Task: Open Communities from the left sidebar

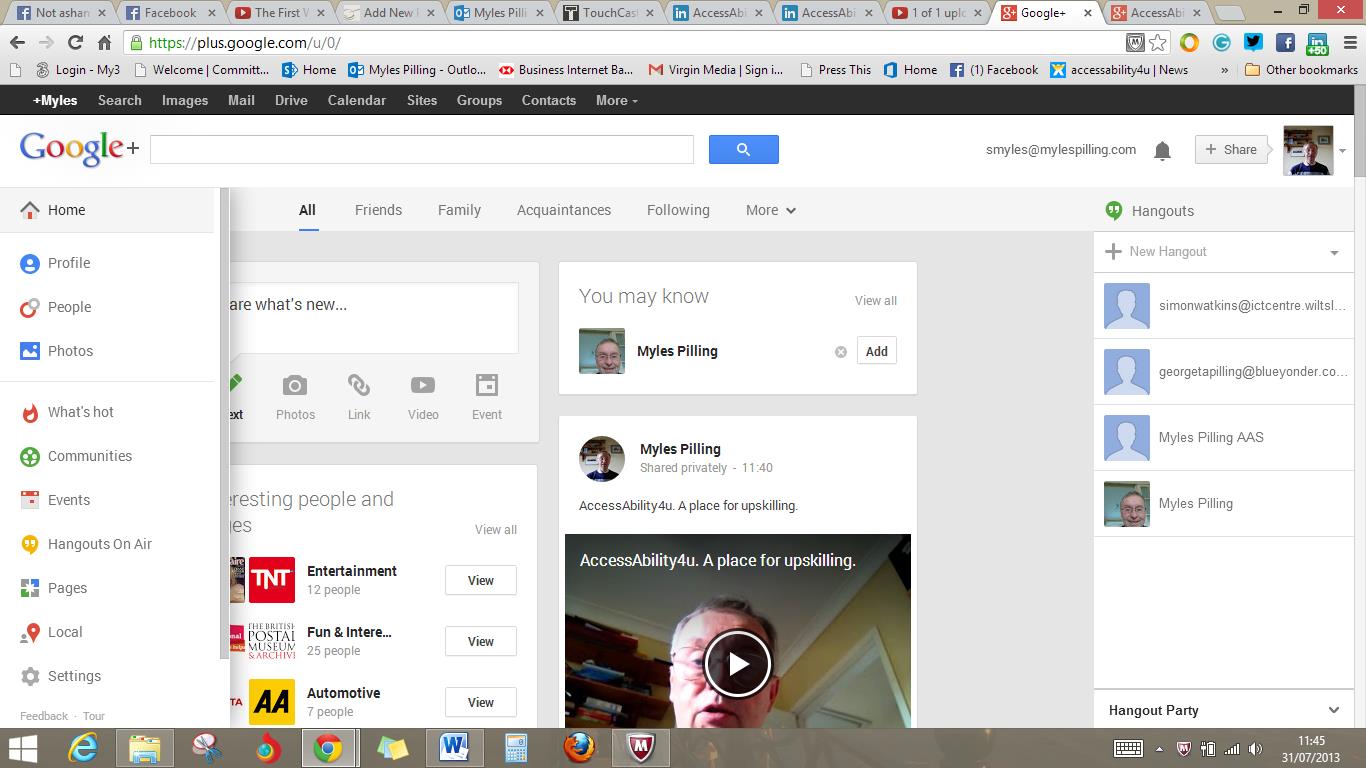Action: coord(89,456)
